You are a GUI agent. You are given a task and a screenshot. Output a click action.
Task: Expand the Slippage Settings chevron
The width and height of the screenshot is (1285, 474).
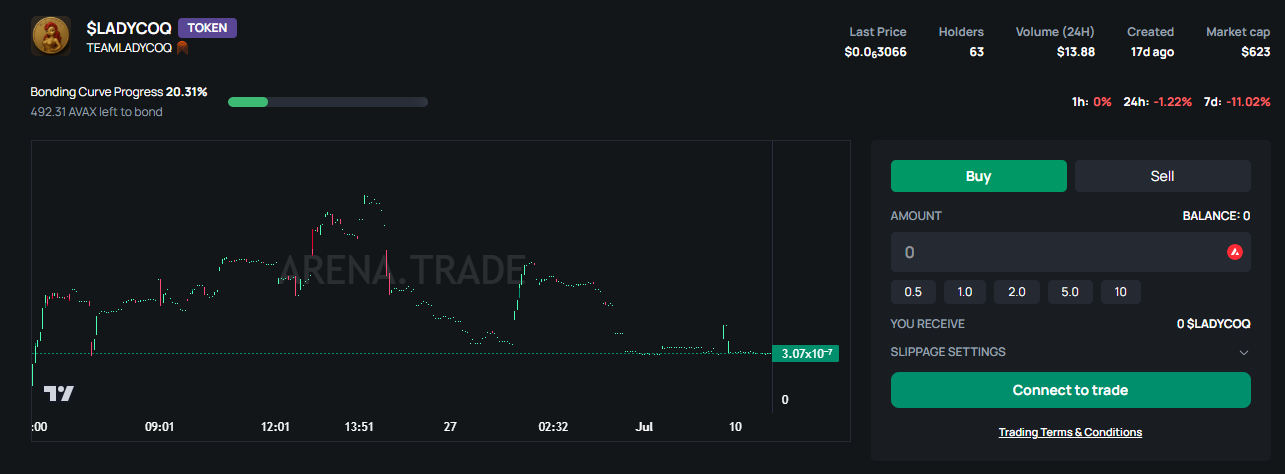[x=1244, y=352]
